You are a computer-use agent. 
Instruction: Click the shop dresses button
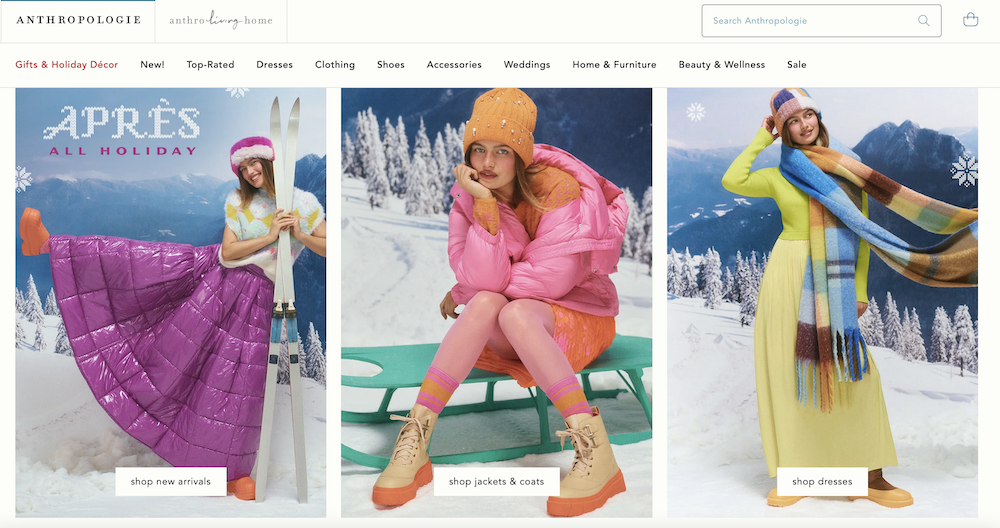(x=822, y=481)
